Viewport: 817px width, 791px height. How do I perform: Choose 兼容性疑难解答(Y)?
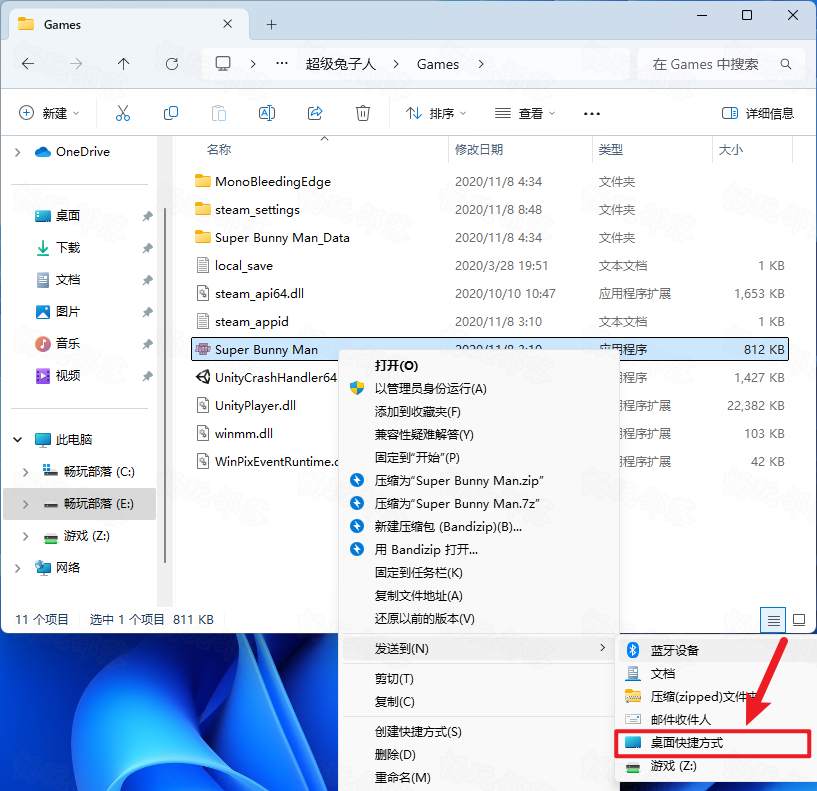coord(424,435)
